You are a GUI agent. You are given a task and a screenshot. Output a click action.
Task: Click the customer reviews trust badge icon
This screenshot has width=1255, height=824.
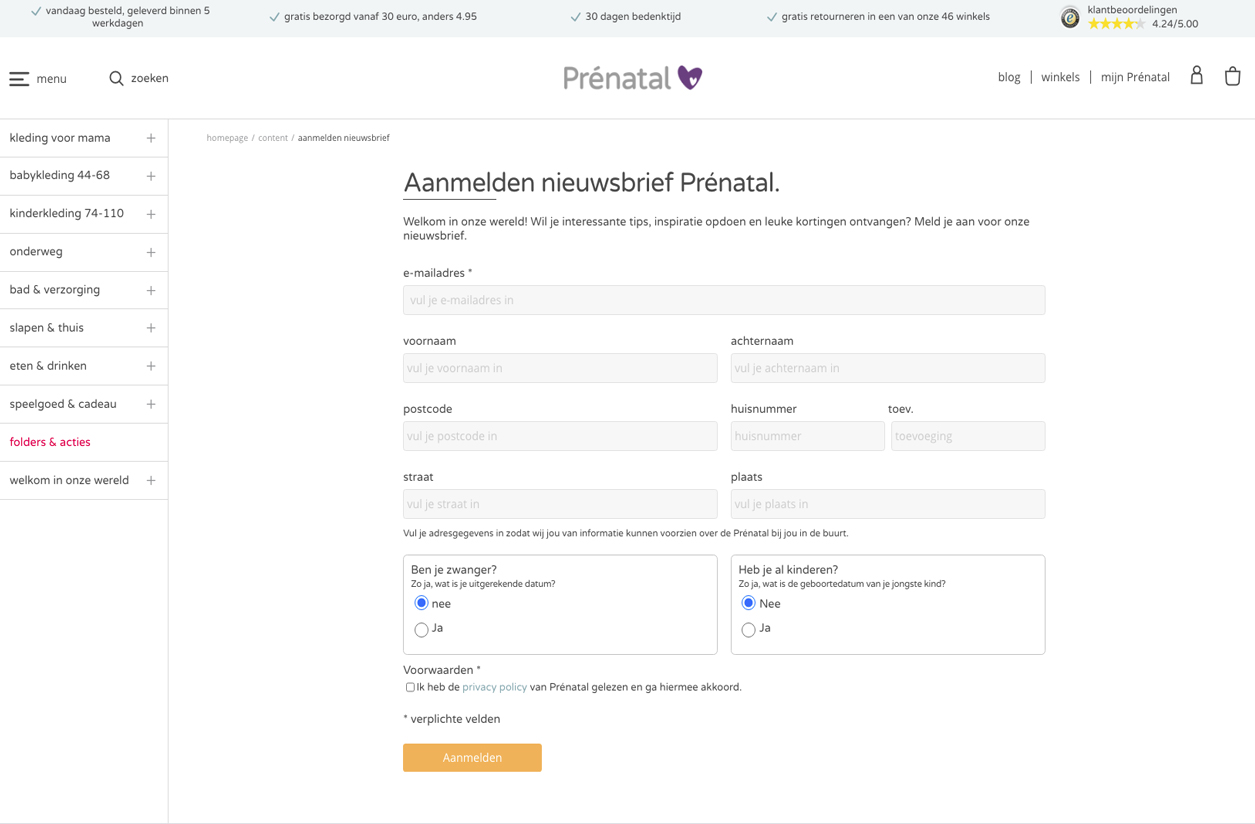[x=1070, y=17]
